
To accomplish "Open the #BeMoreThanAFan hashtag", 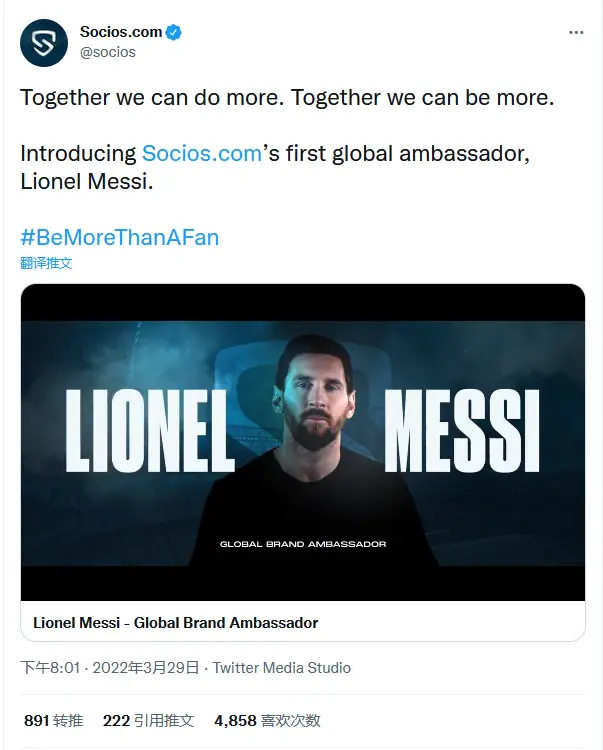I will [119, 237].
